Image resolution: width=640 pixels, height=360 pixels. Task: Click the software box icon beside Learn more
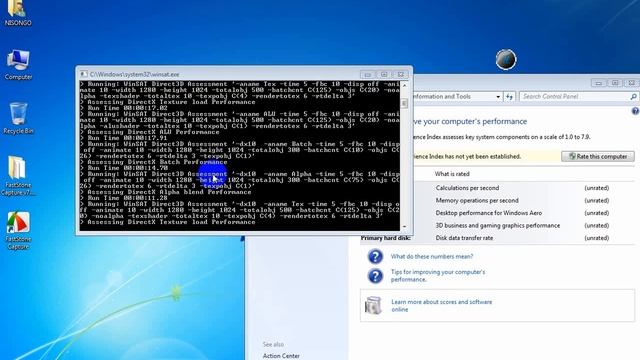373,306
